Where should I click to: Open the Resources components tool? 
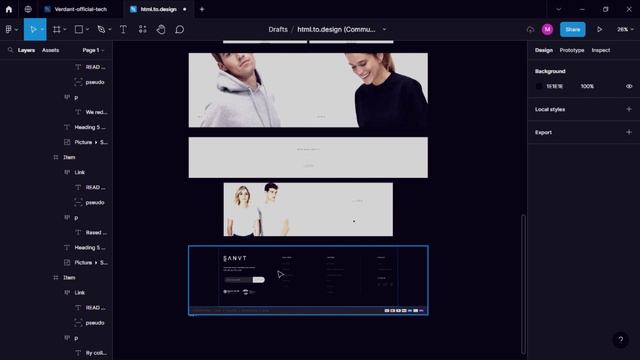[142, 29]
